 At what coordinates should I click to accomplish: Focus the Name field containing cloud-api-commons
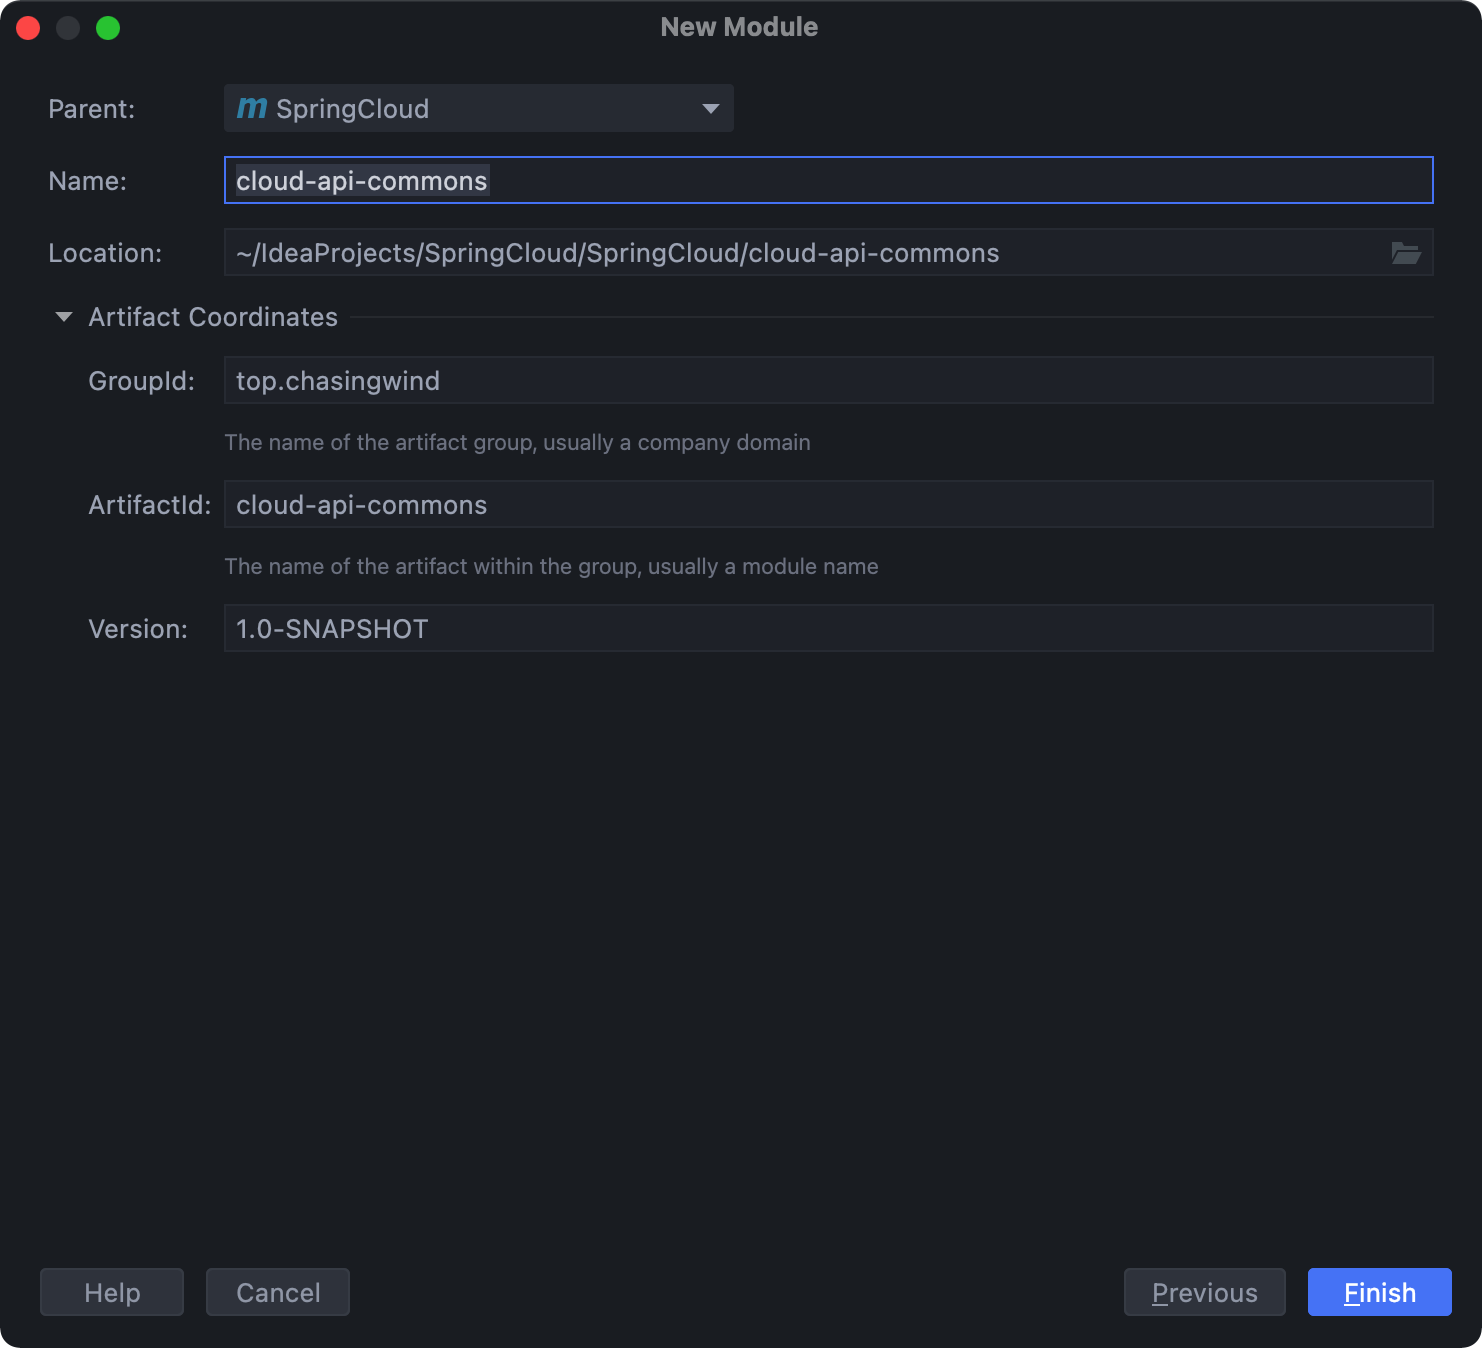pyautogui.click(x=828, y=181)
